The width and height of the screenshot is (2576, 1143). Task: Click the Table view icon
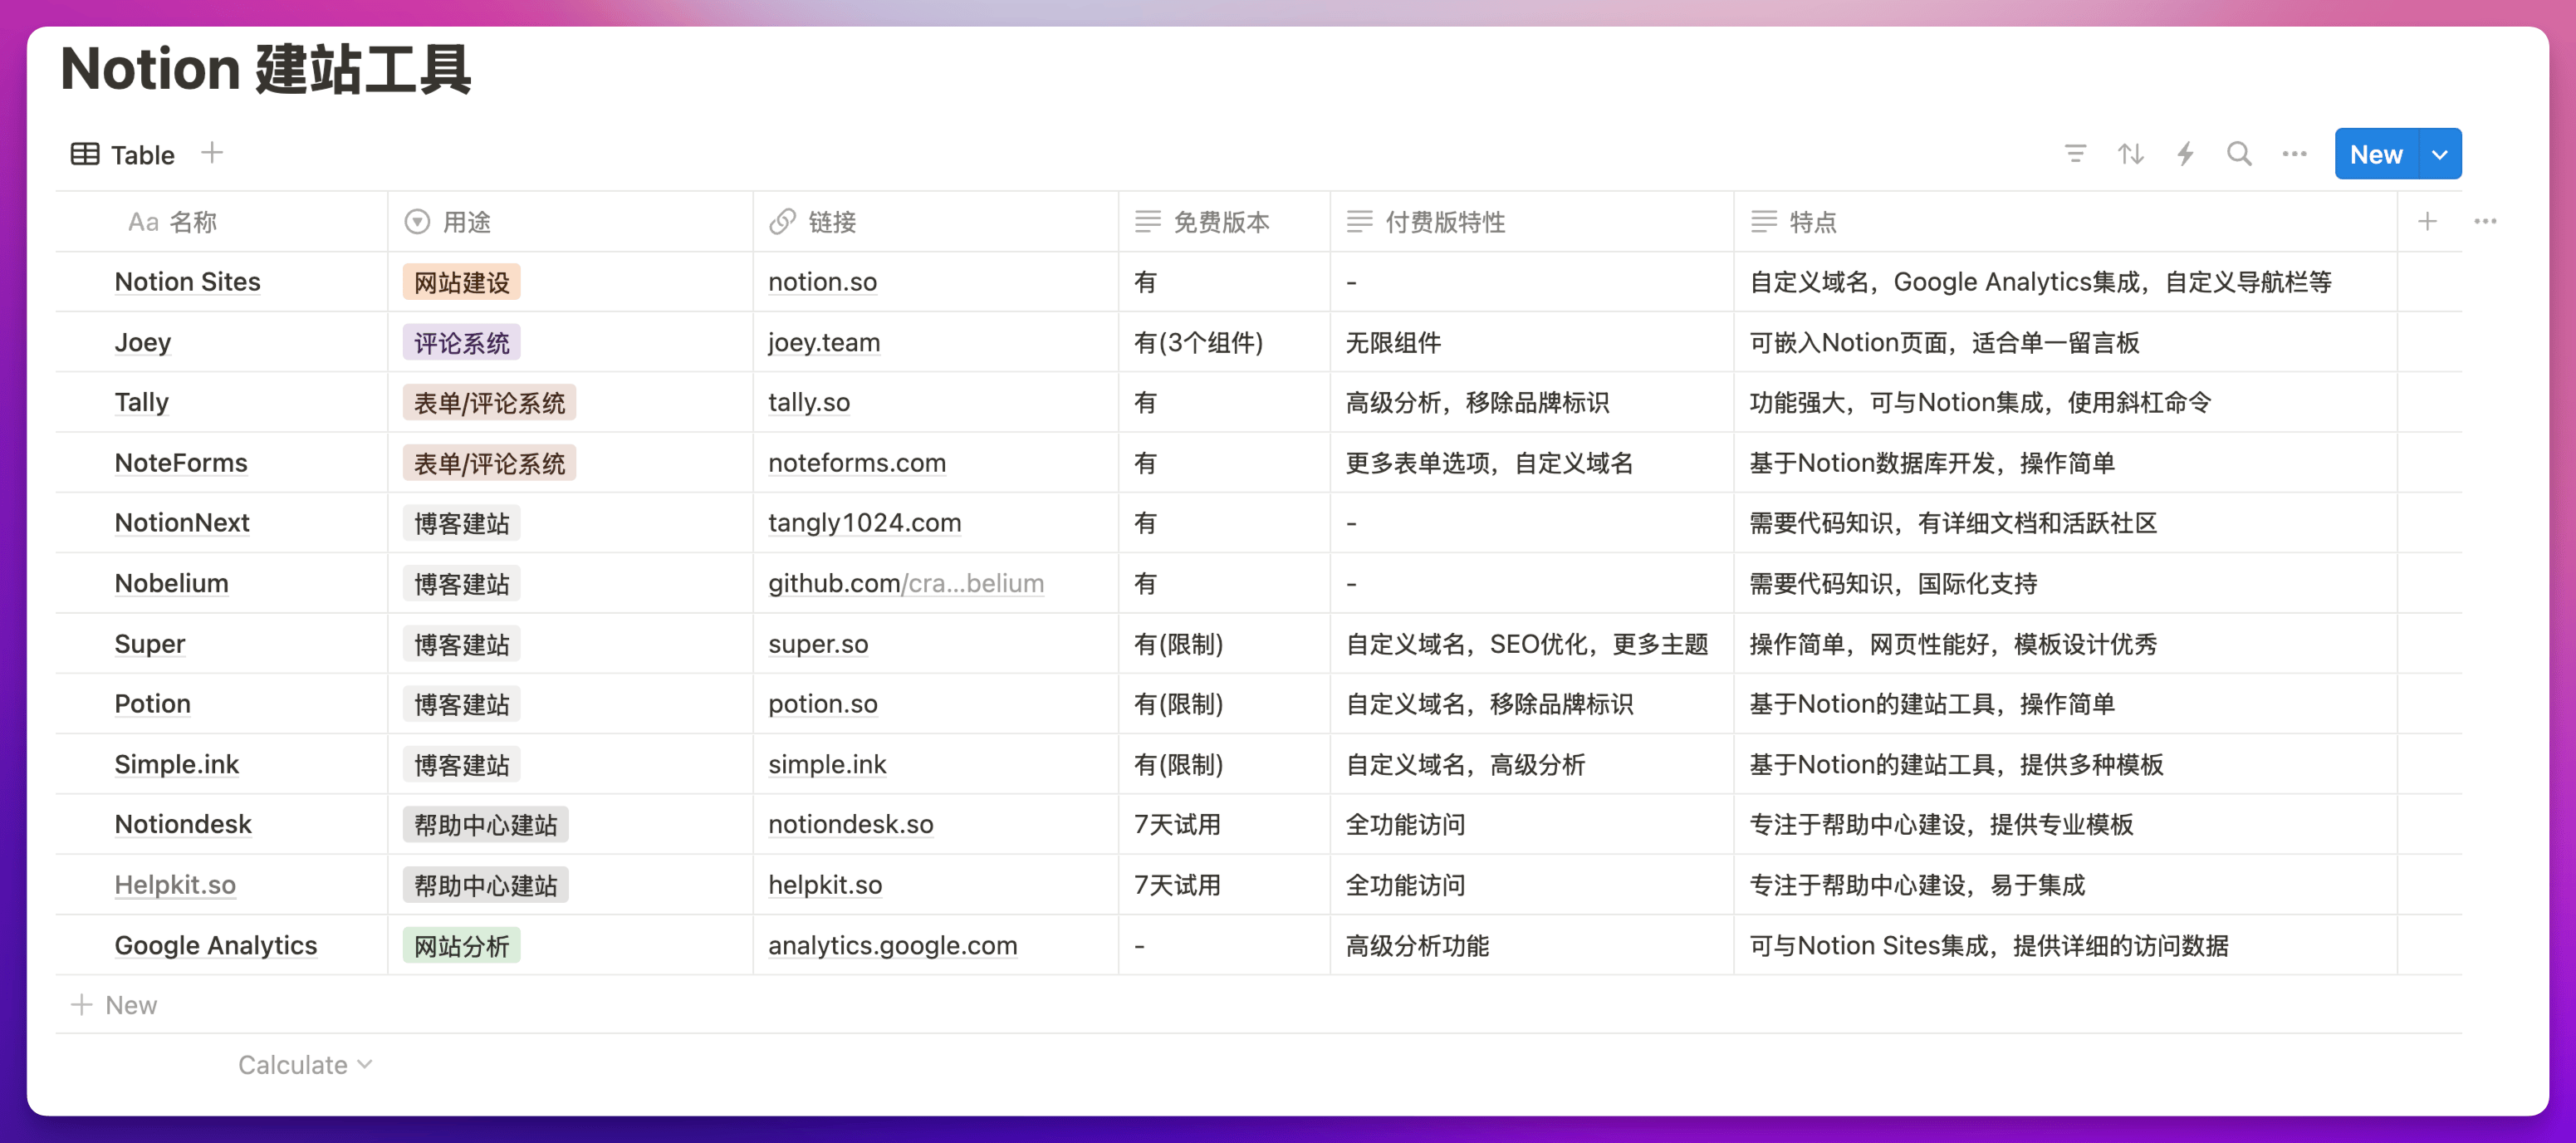[x=84, y=153]
